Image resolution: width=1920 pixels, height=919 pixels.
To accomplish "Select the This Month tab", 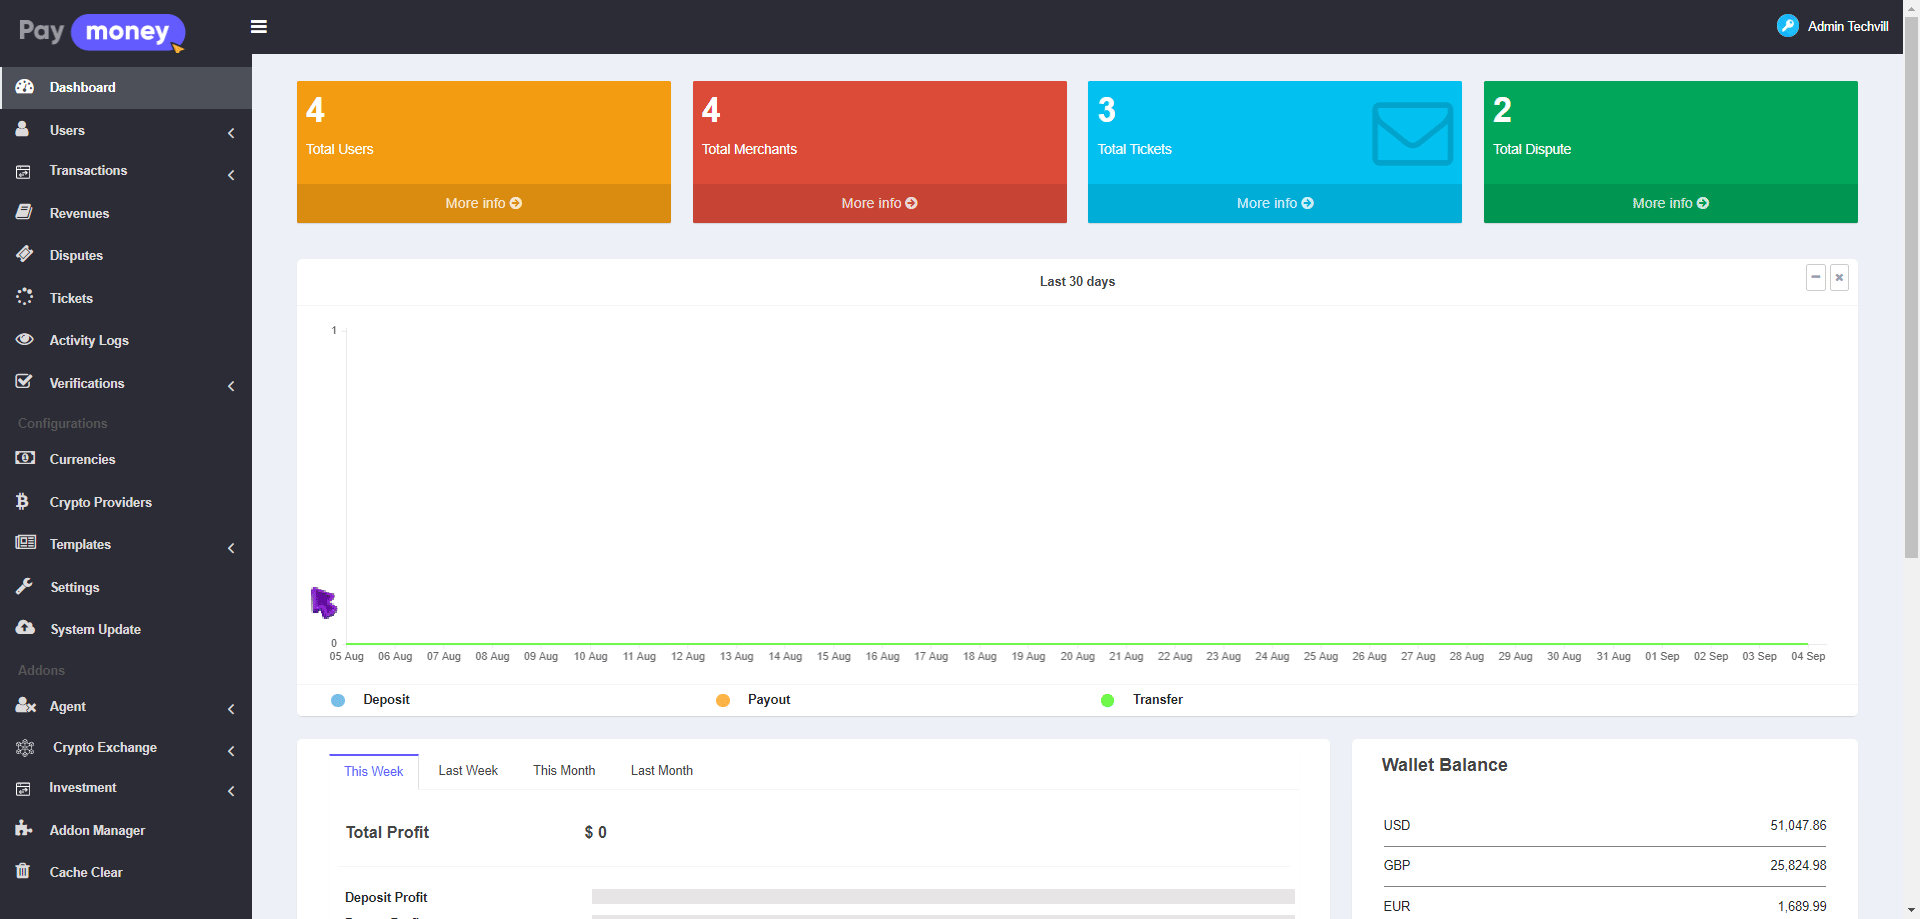I will pyautogui.click(x=564, y=771).
